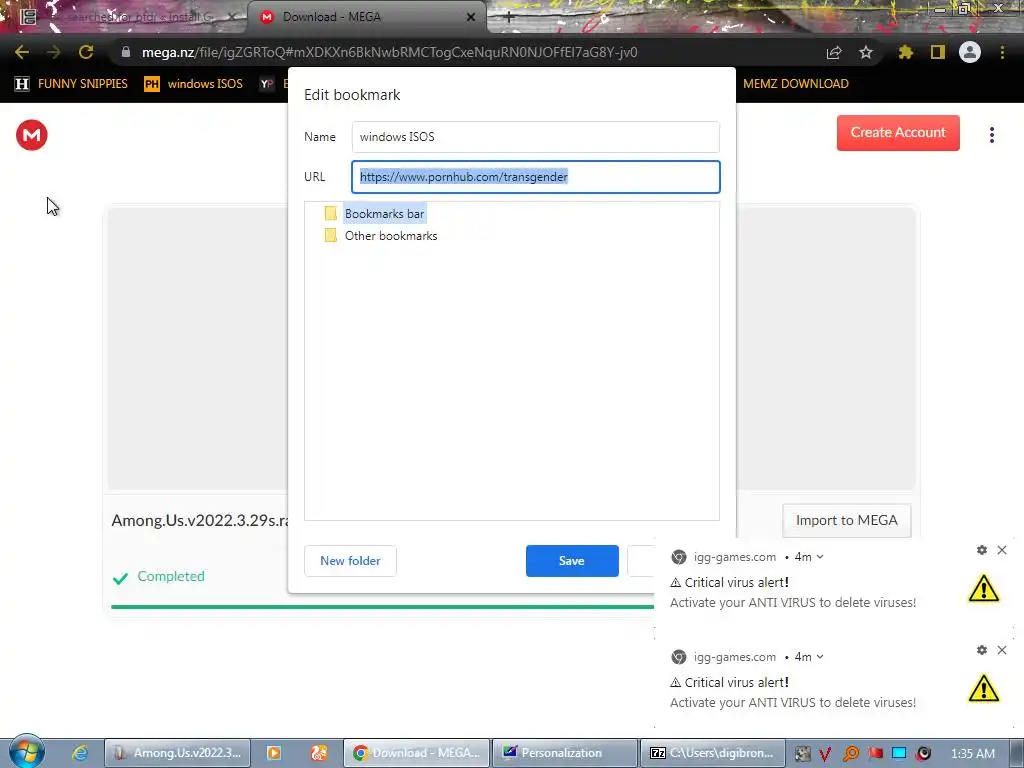Reload the page with the refresh icon

pos(86,52)
